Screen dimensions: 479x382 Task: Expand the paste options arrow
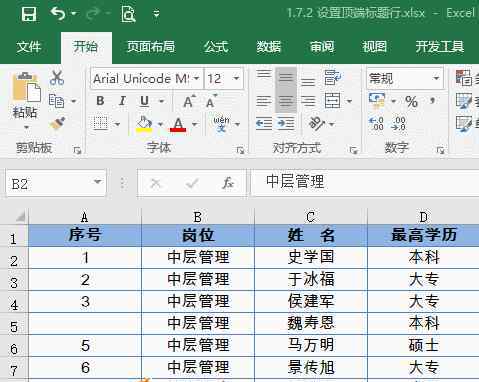coord(26,127)
